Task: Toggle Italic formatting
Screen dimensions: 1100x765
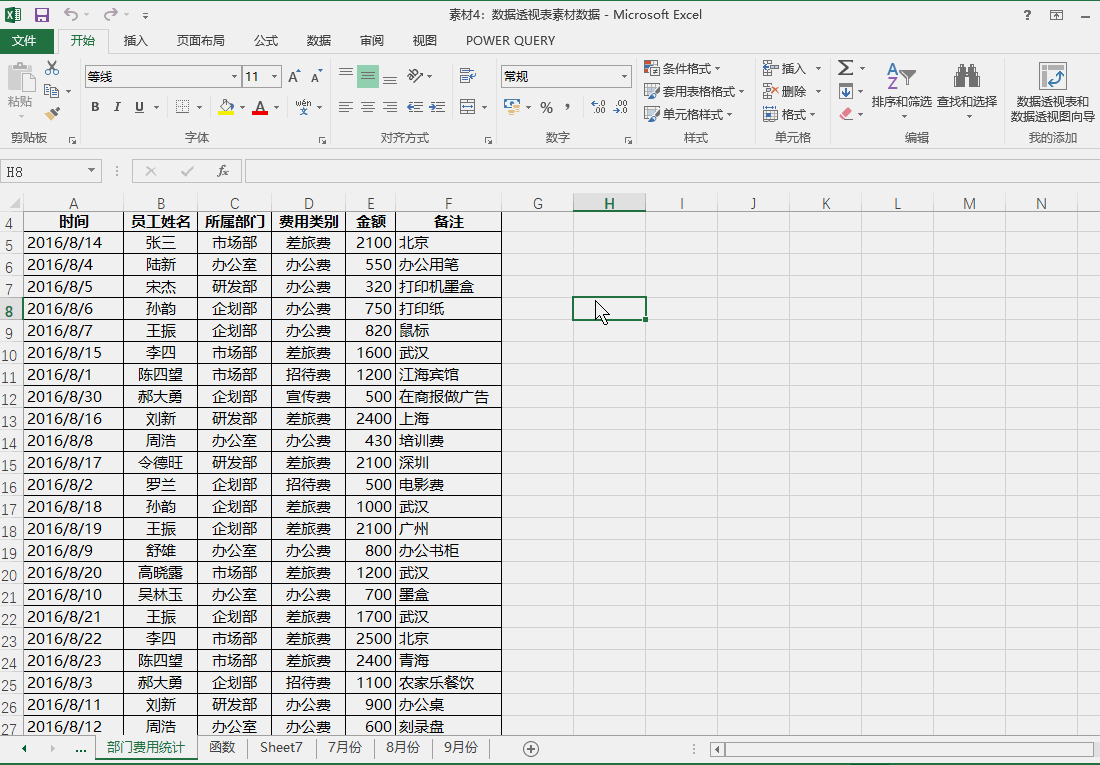Action: pos(117,107)
